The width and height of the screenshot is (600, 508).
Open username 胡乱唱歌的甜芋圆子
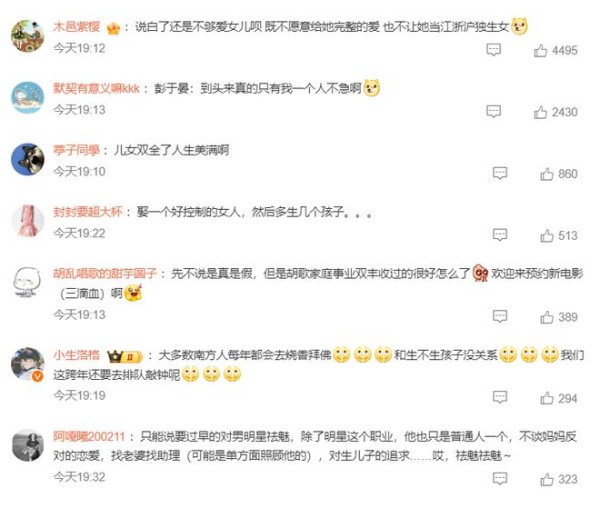[x=105, y=274]
